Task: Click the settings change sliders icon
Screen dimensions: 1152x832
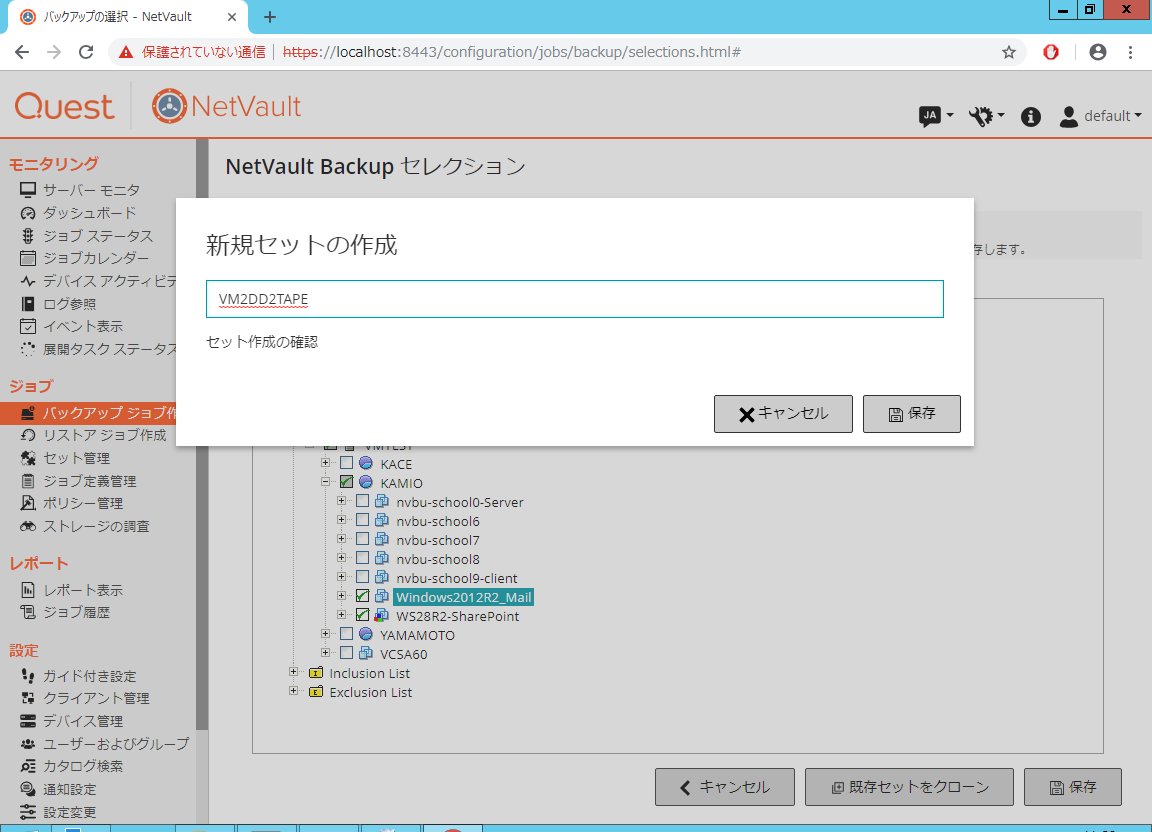Action: click(28, 811)
